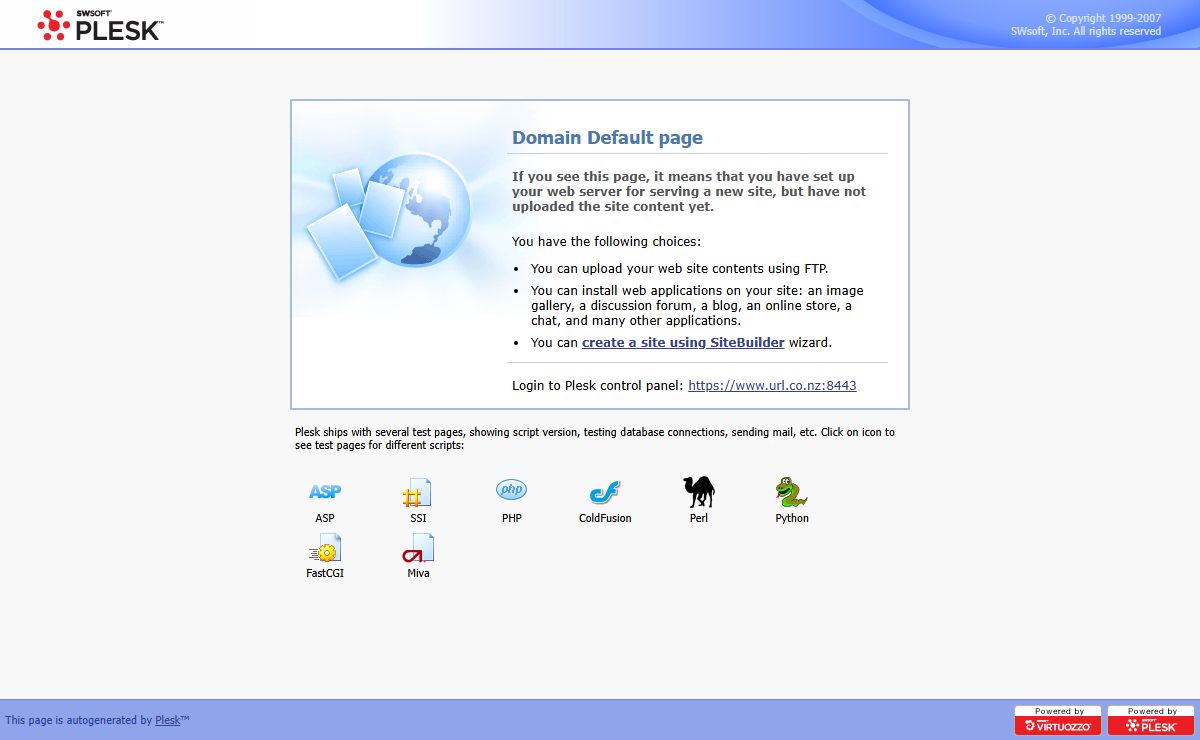The height and width of the screenshot is (740, 1200).
Task: Click the Powered by Plesk badge
Action: [1151, 720]
